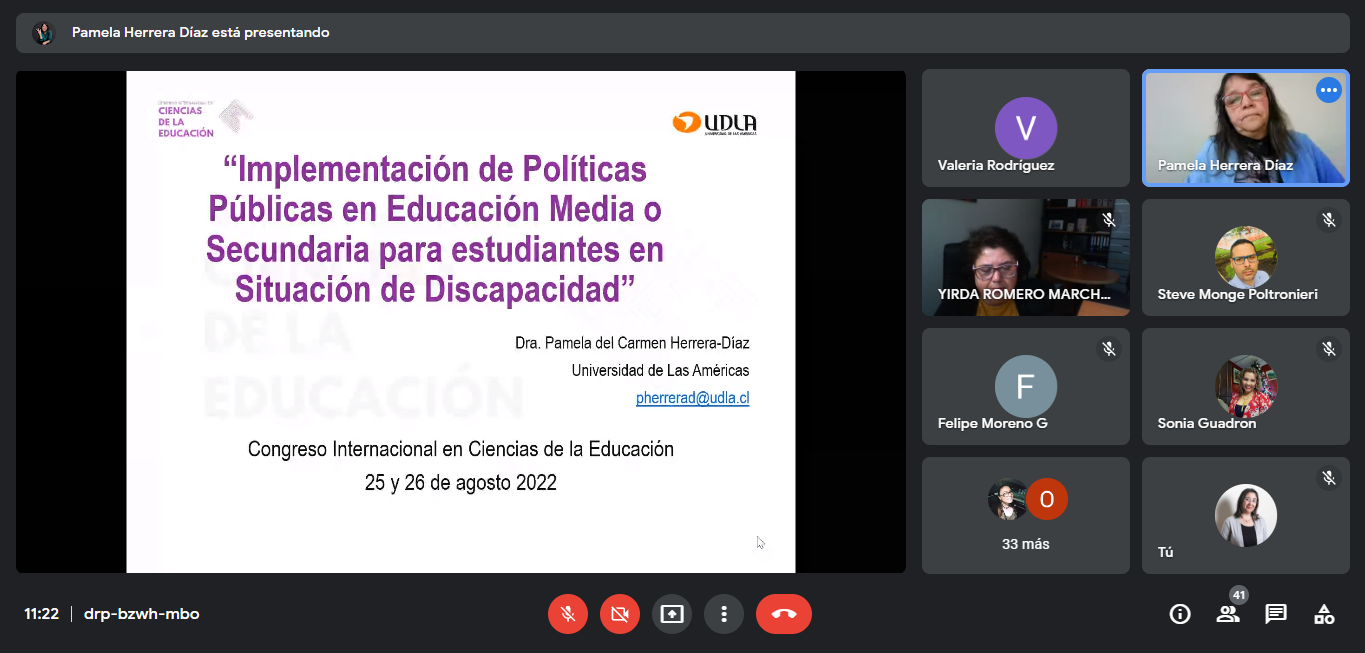
Task: Show the participants list with 41 badge
Action: [x=1228, y=614]
